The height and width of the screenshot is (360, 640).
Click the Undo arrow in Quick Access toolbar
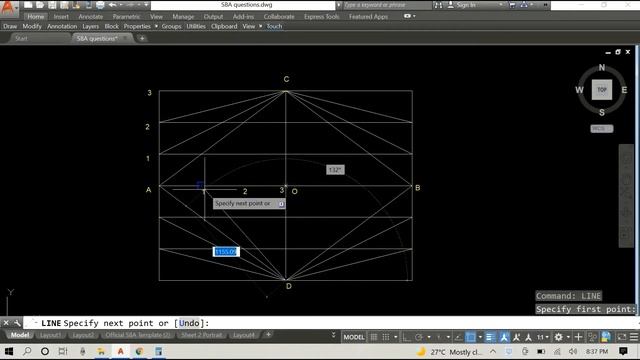(x=112, y=5)
